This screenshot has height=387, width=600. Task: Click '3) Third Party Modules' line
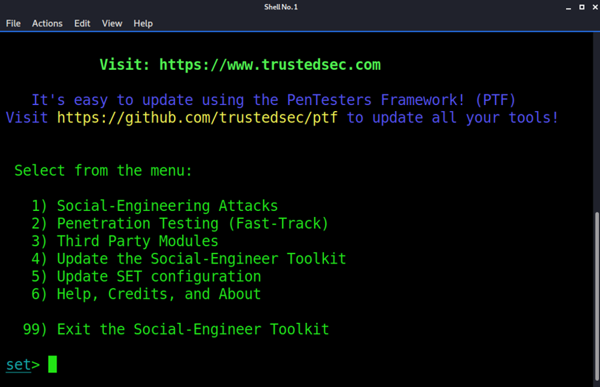(125, 241)
